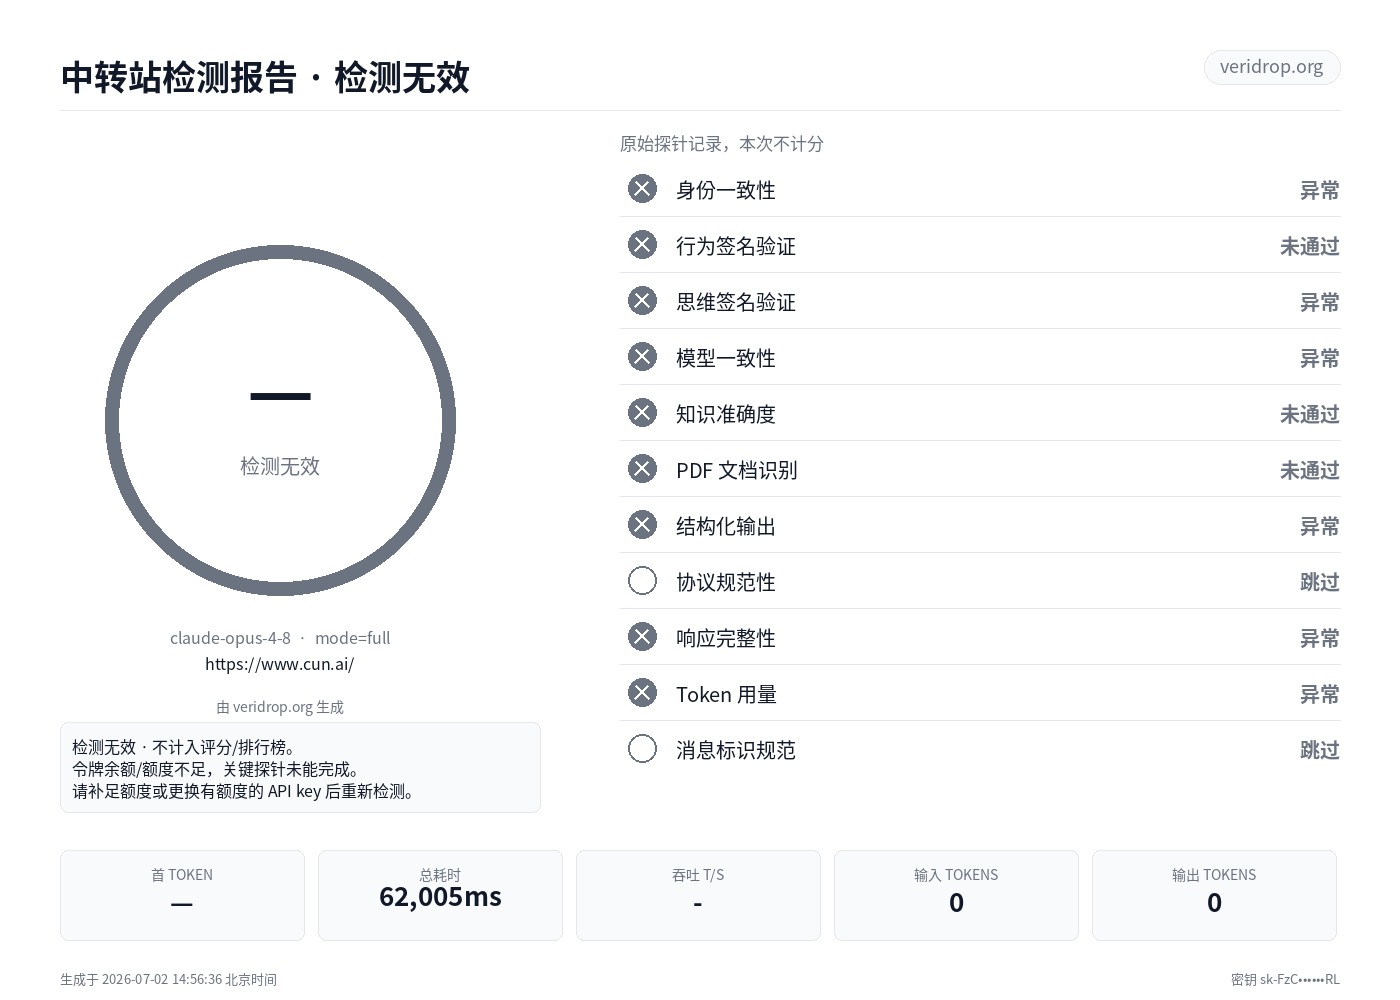The image size is (1400, 1000).
Task: Click the X icon beside 身份一致性
Action: (642, 189)
